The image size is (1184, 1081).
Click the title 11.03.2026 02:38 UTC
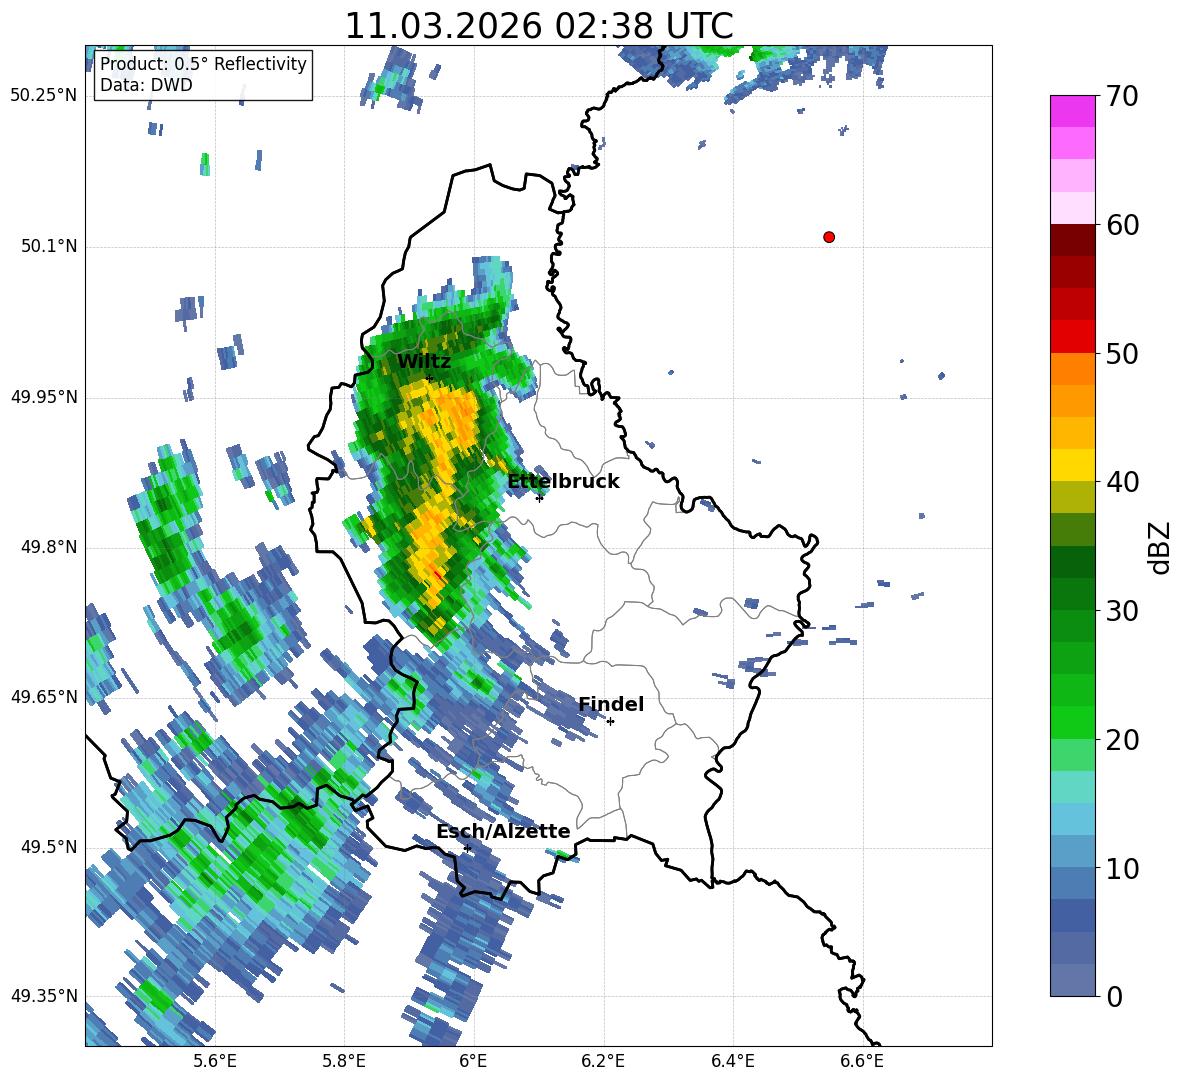click(538, 26)
